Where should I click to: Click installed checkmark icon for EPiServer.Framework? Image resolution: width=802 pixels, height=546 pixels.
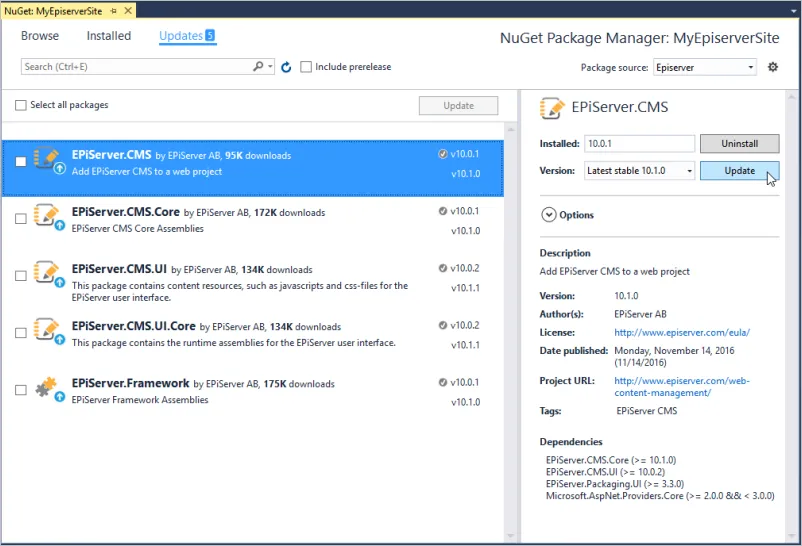pos(443,382)
